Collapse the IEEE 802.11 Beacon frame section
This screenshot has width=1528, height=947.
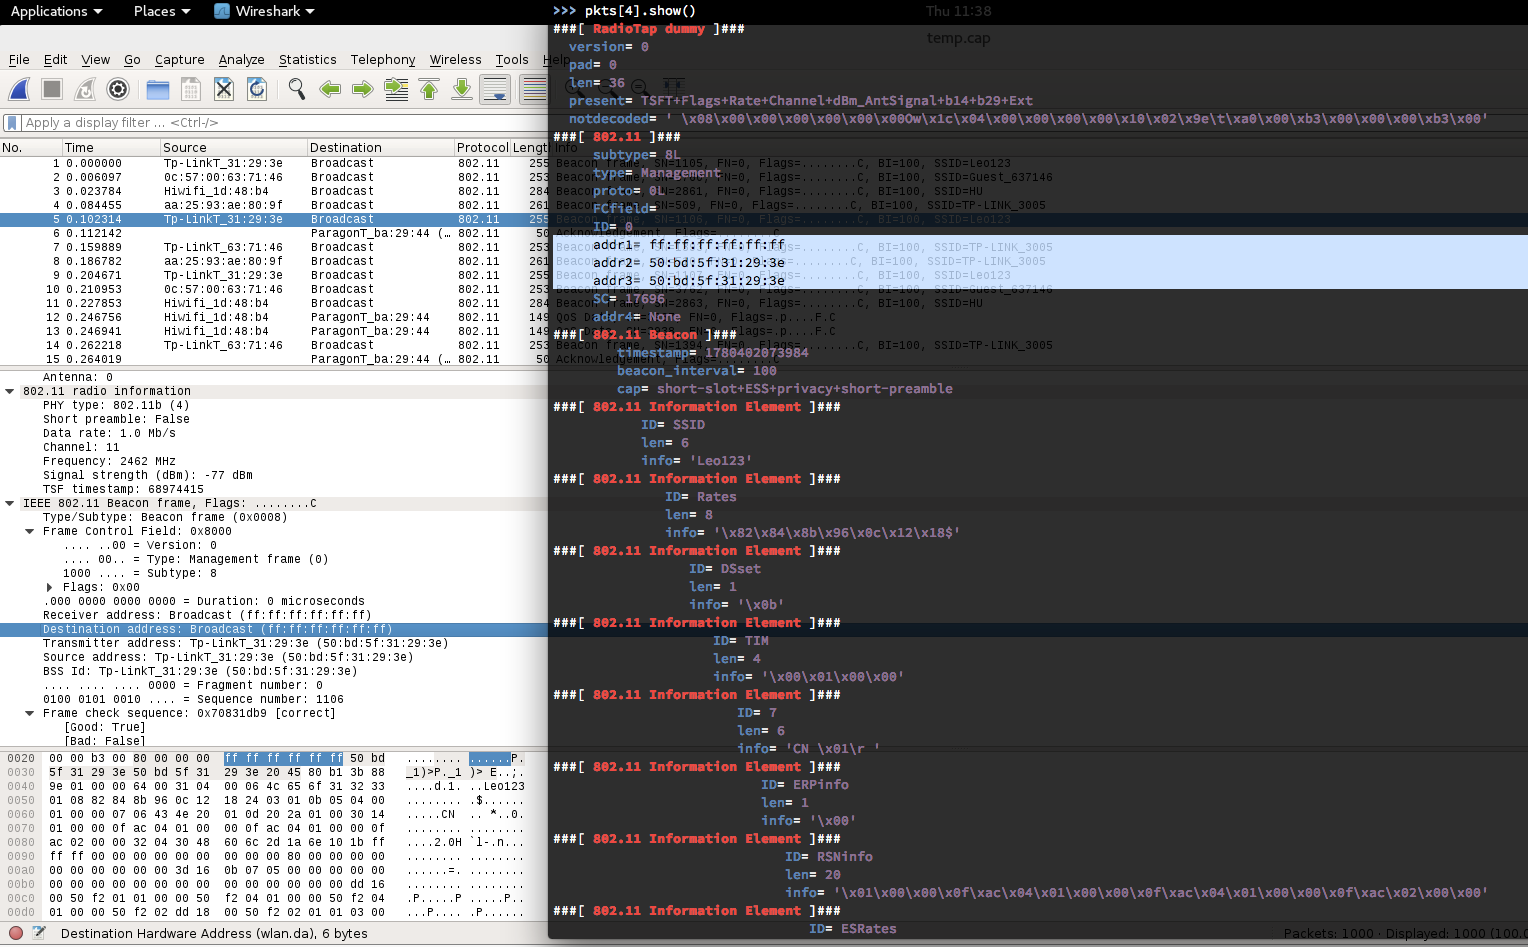[x=10, y=503]
